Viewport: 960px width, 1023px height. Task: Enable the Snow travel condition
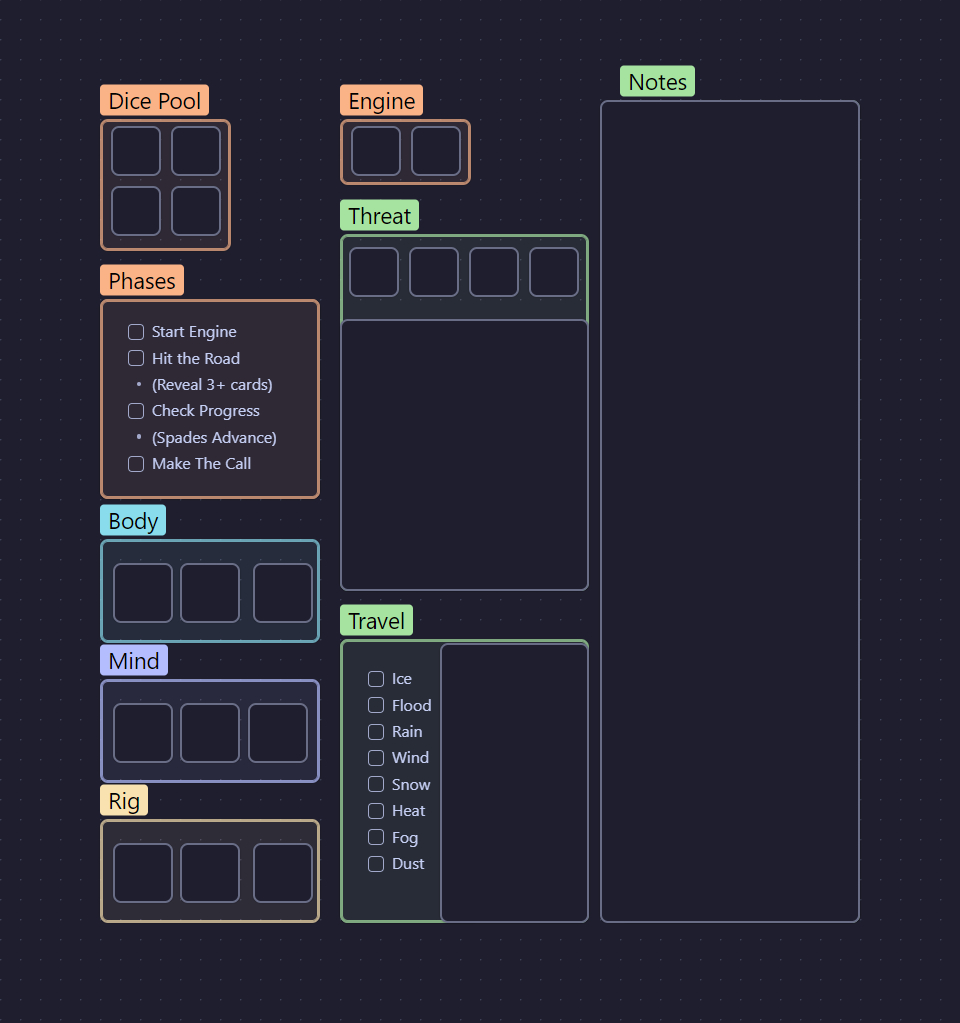[x=376, y=784]
